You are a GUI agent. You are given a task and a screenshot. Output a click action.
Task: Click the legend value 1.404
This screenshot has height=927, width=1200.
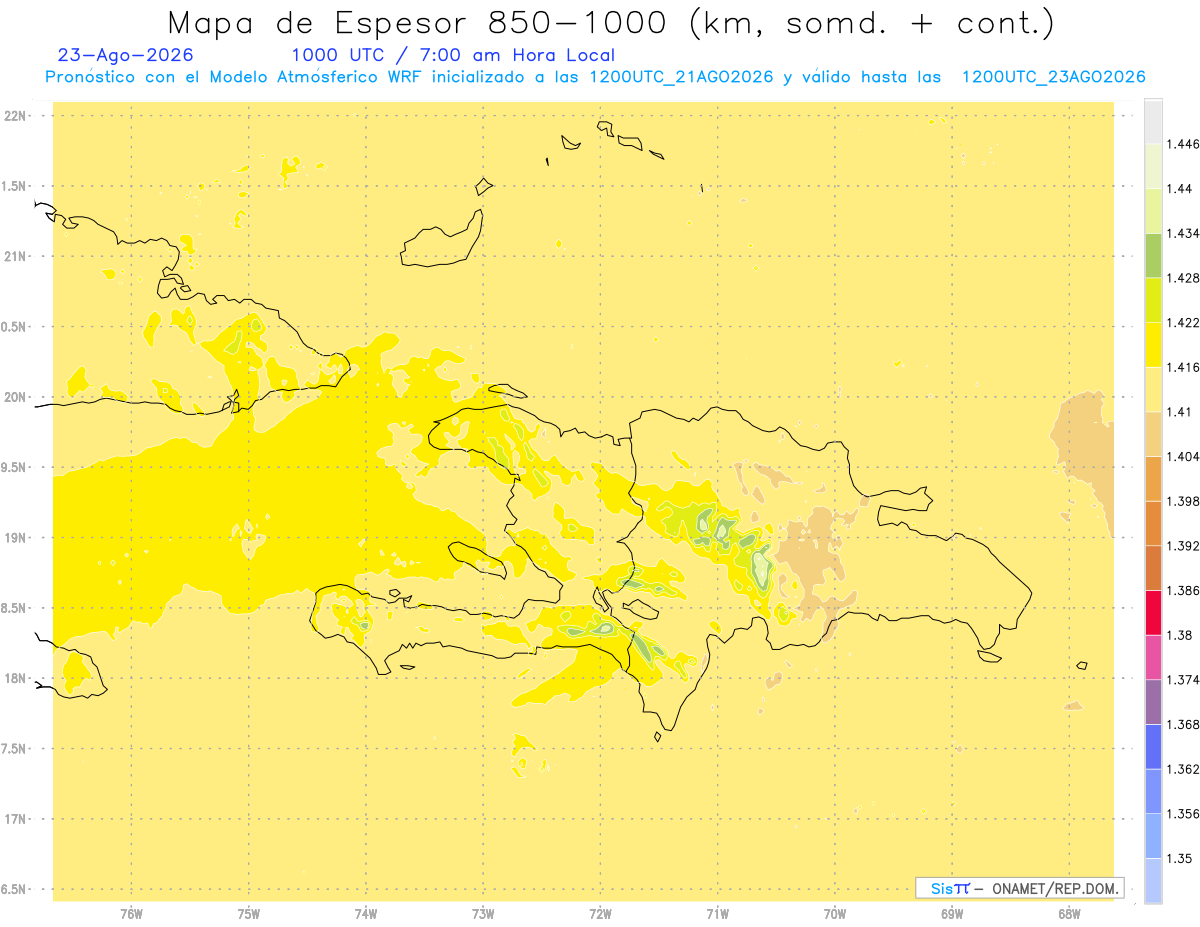tap(1185, 456)
